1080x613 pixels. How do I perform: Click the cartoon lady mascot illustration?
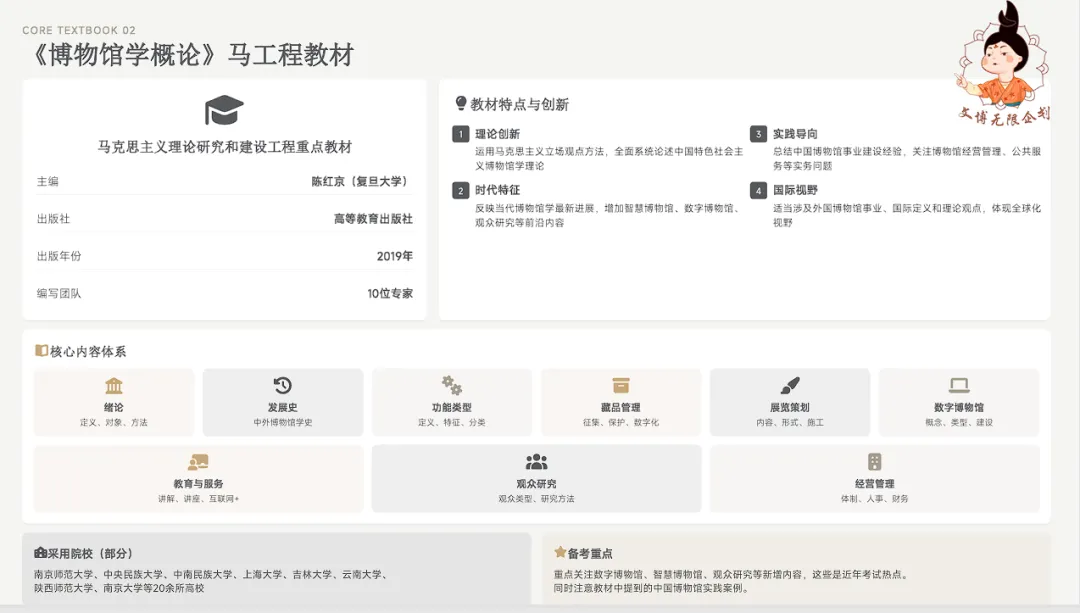(1003, 64)
